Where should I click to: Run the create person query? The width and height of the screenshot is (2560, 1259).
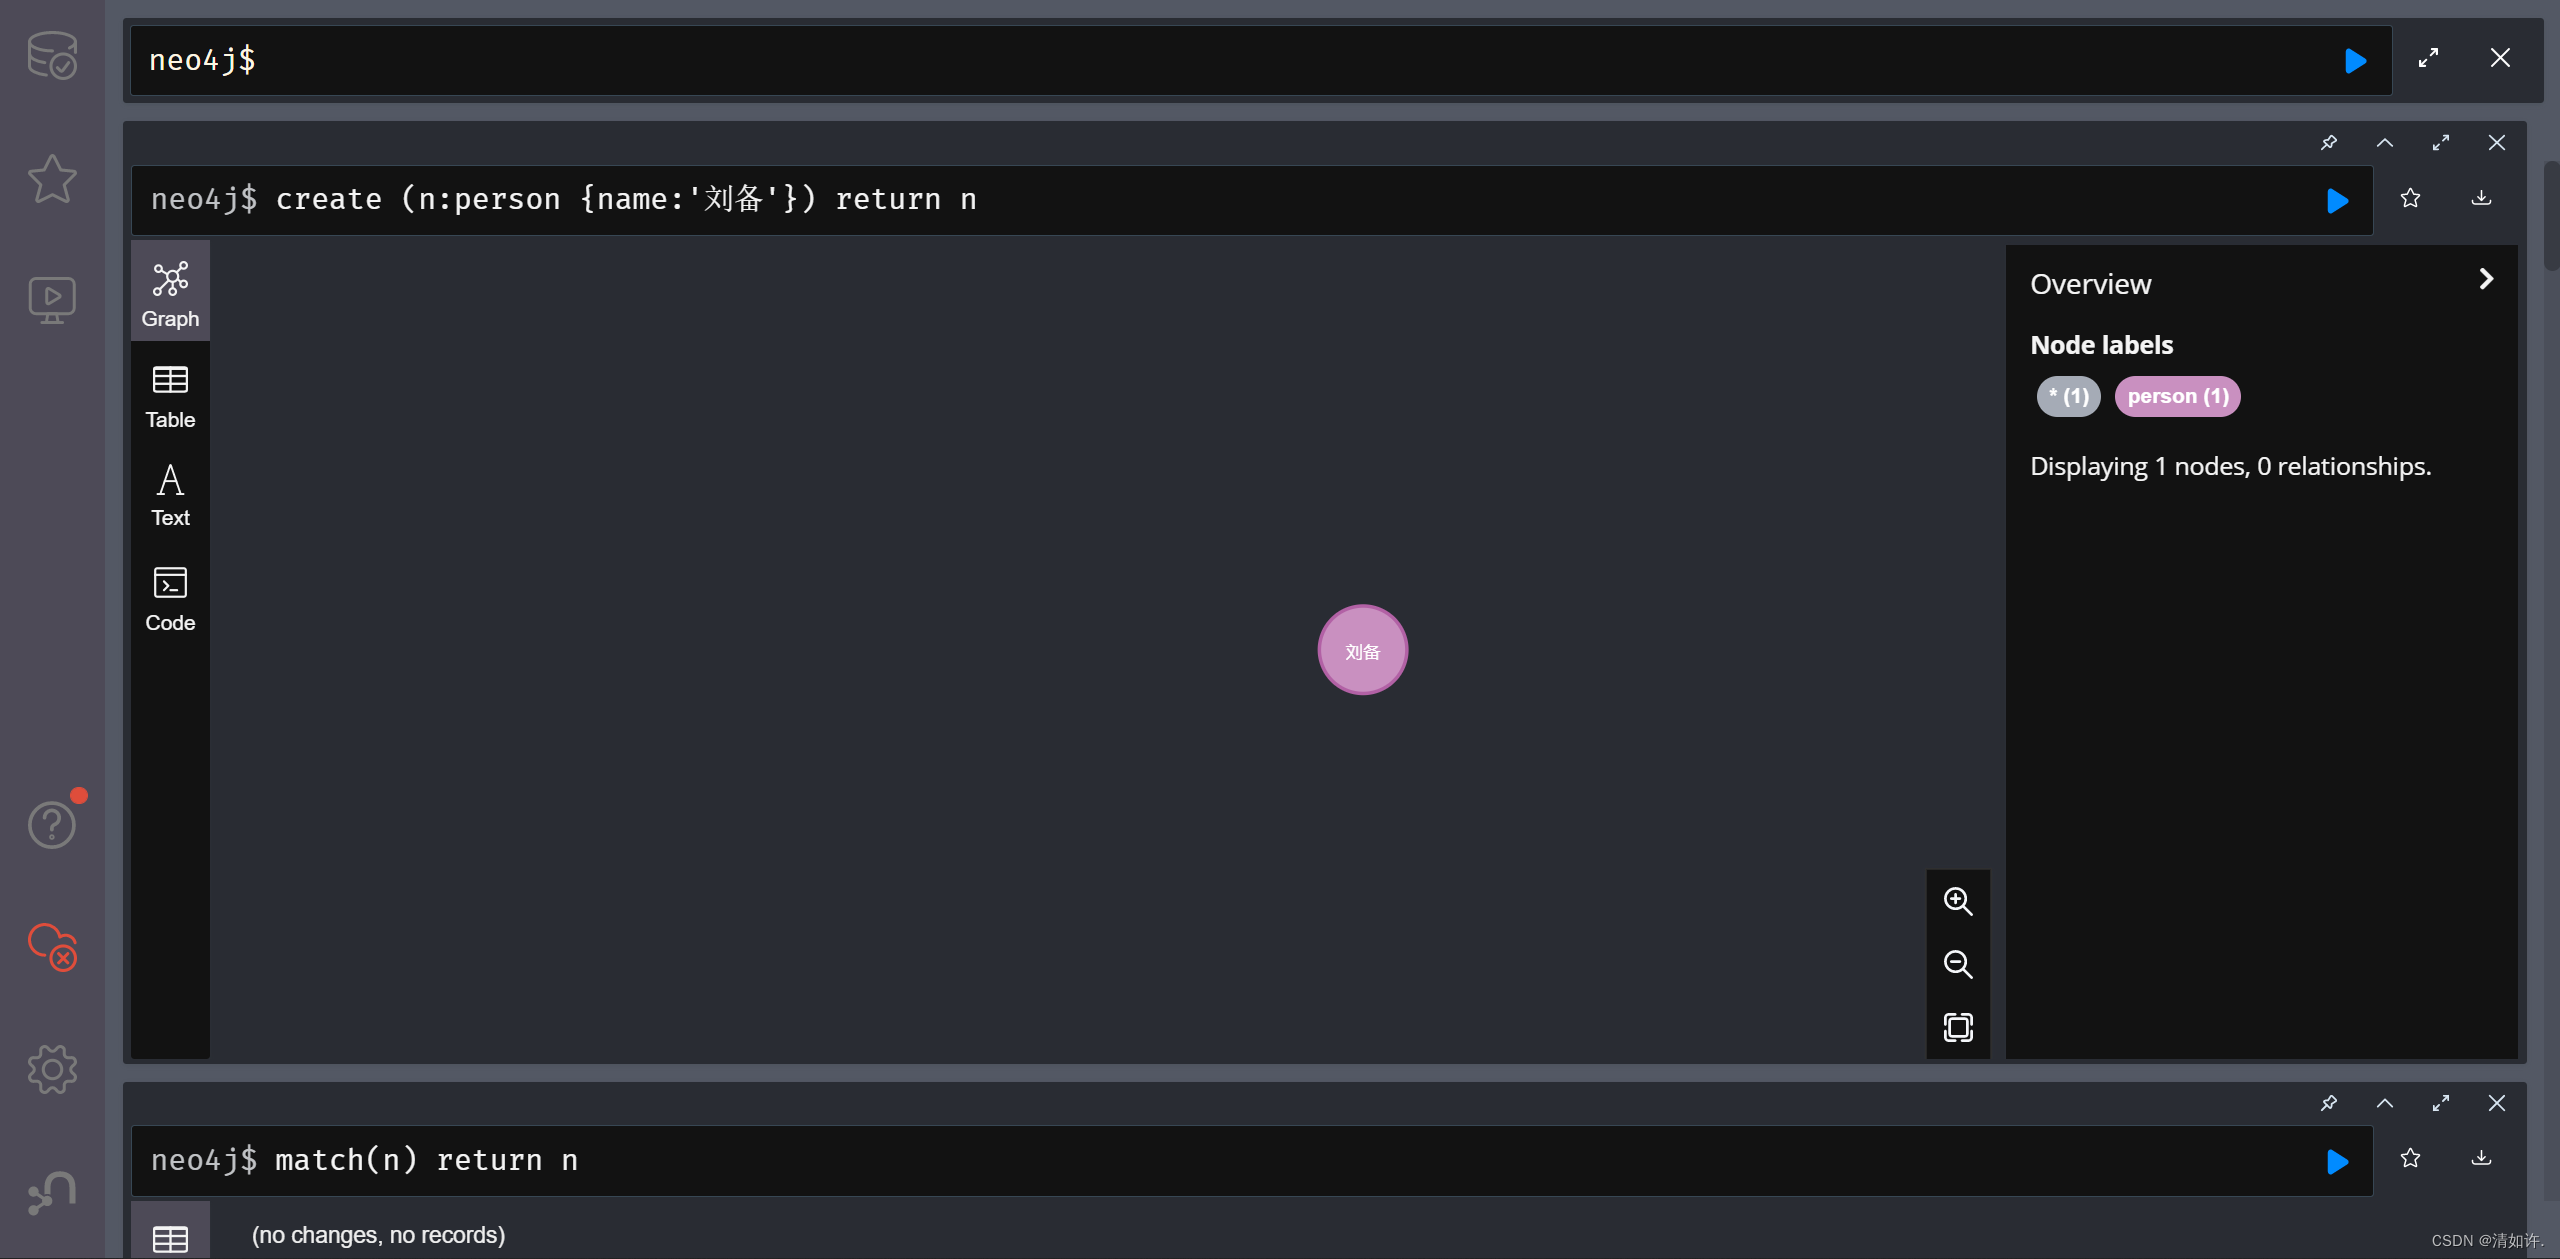click(x=2340, y=199)
